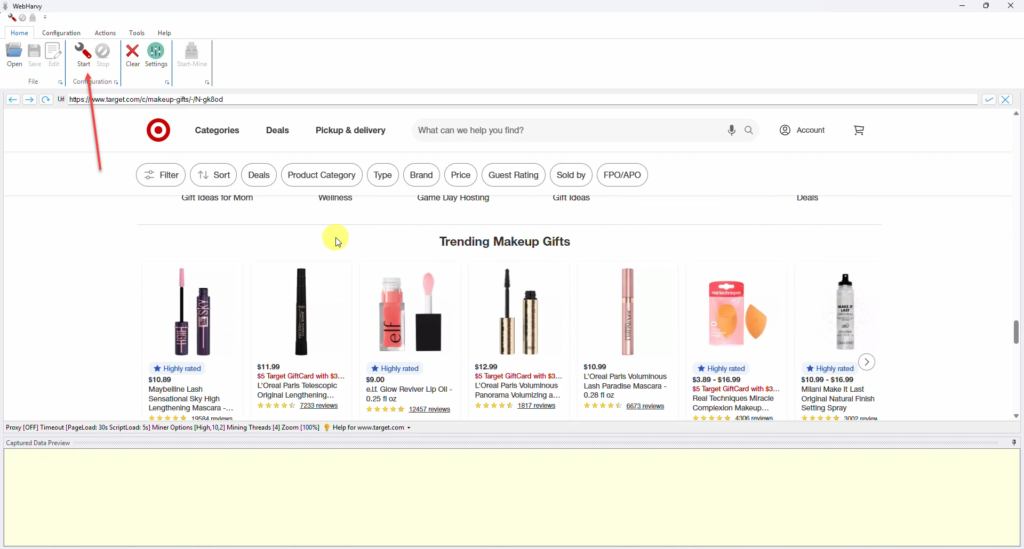Click L'Oreal Voluminous Lash Paradise title
The height and width of the screenshot is (549, 1024).
tap(625, 386)
